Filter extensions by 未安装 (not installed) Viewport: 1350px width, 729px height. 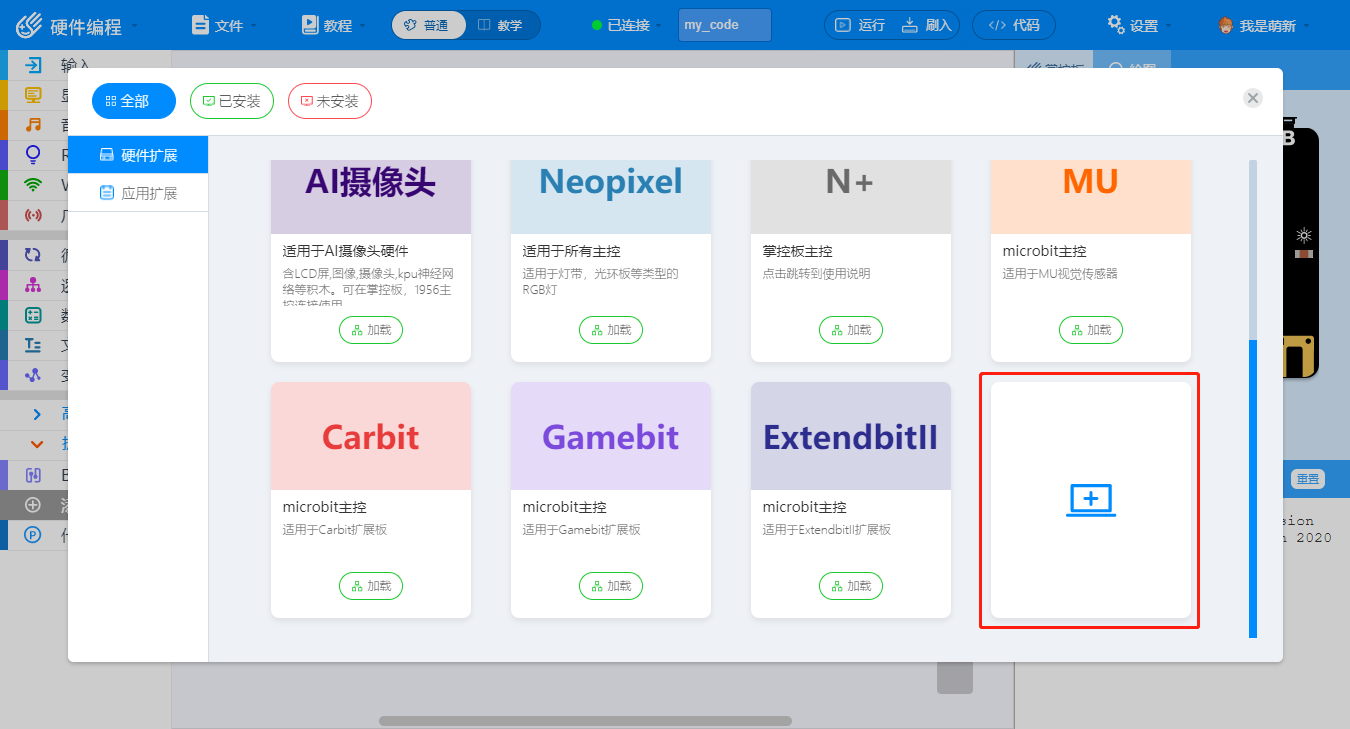[x=330, y=101]
